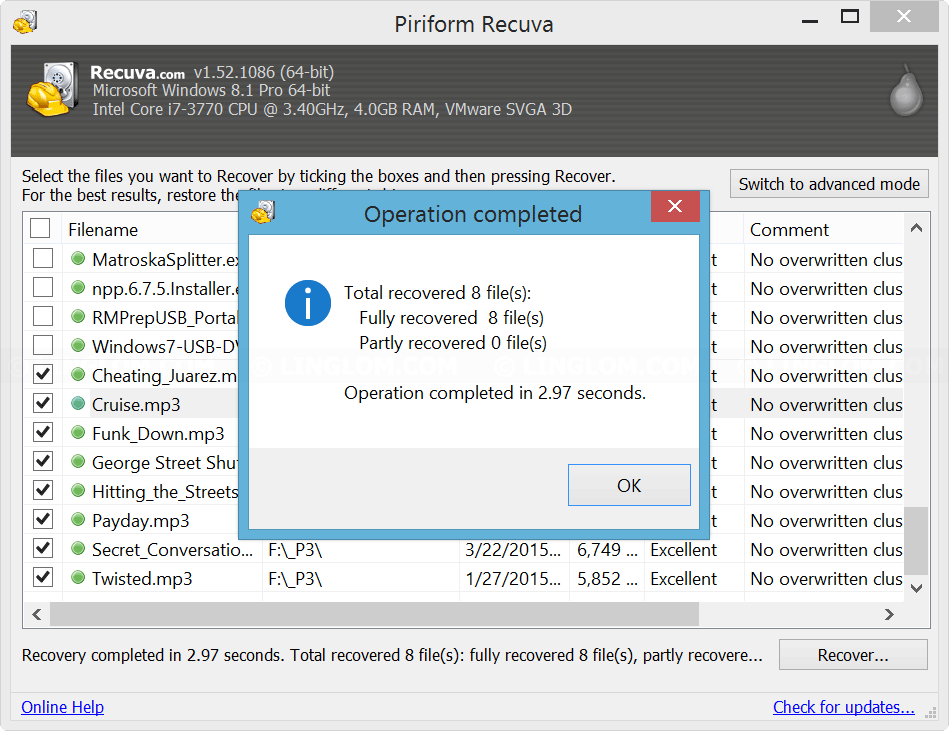Image resolution: width=949 pixels, height=731 pixels.
Task: Click the 6,749 size cell for Secret_Conversation
Action: pyautogui.click(x=607, y=550)
